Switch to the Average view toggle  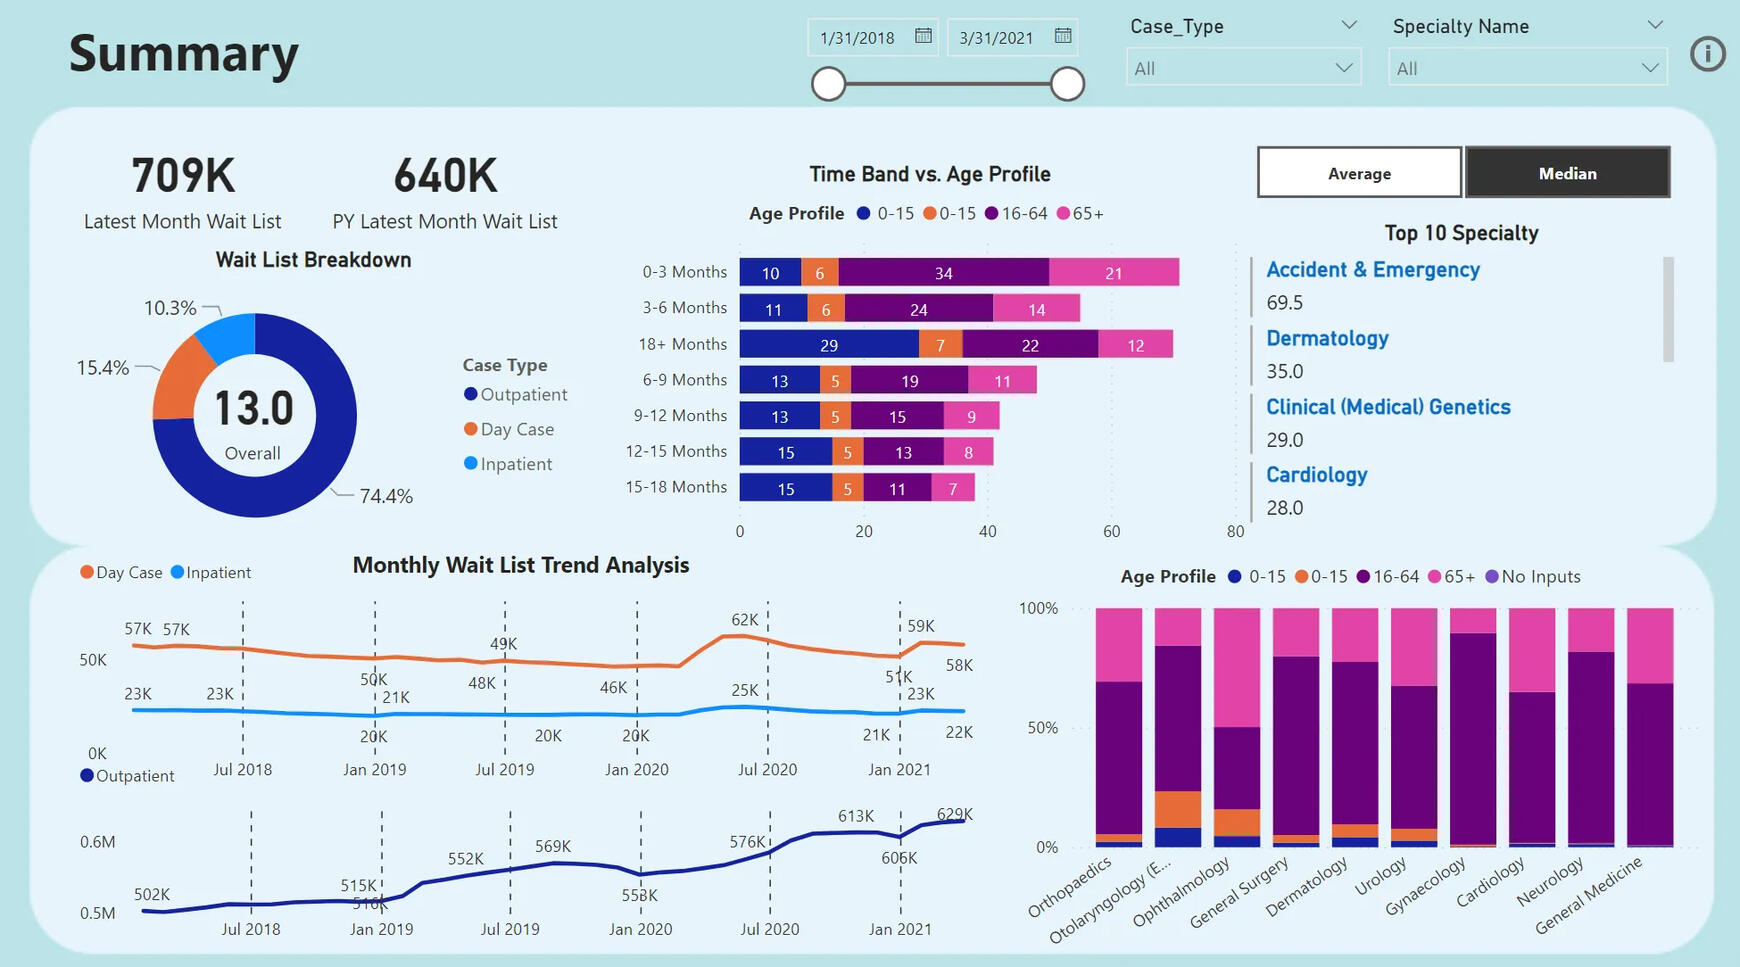click(1359, 173)
